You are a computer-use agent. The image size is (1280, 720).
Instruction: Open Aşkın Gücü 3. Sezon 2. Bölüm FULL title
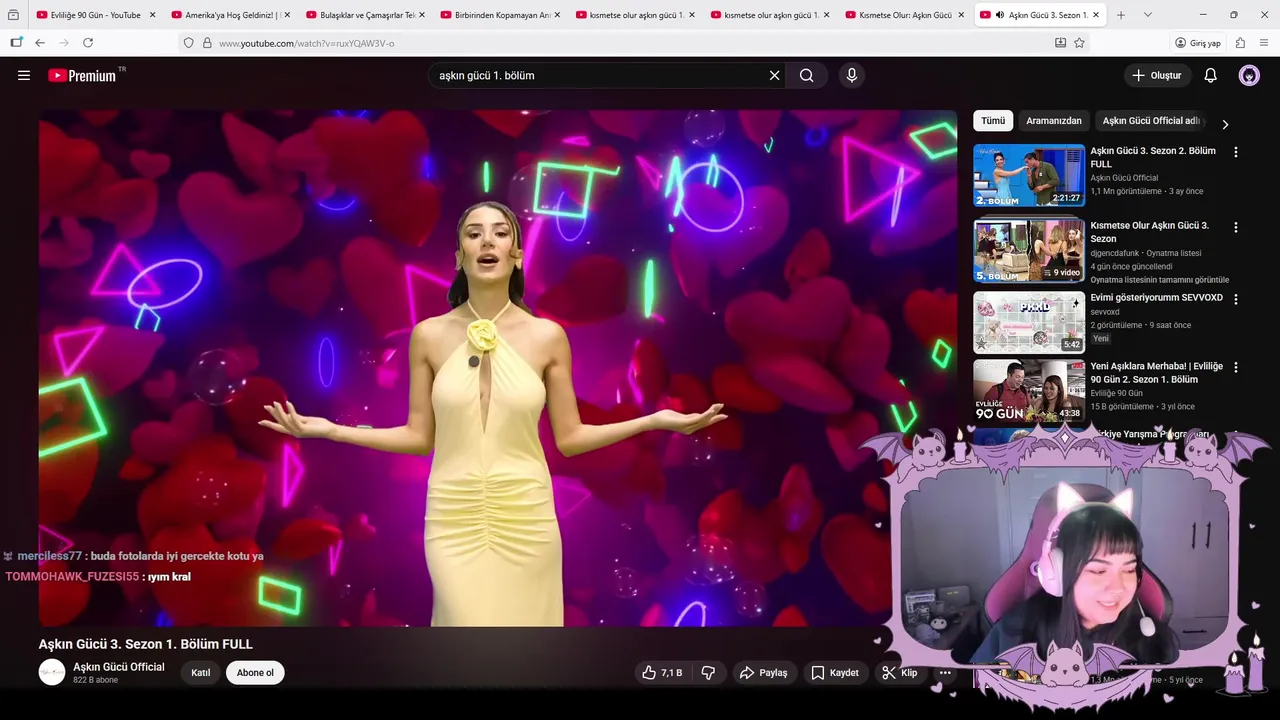click(1153, 157)
